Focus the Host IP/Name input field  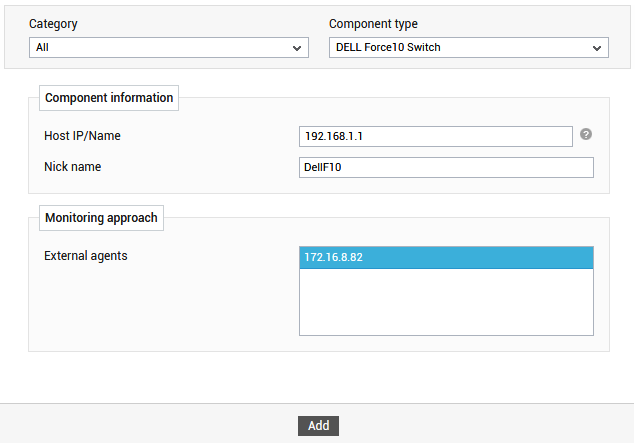(x=436, y=136)
